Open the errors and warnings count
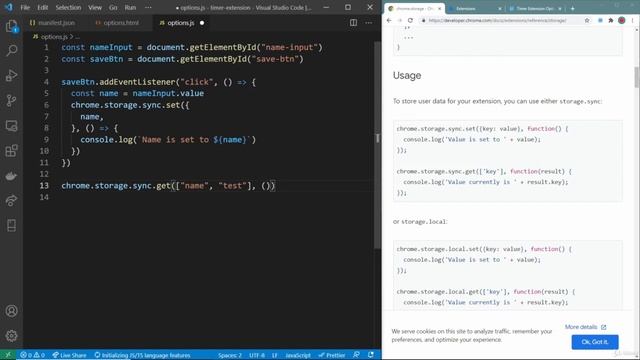Screen dimensions: 640x360 click(33, 355)
